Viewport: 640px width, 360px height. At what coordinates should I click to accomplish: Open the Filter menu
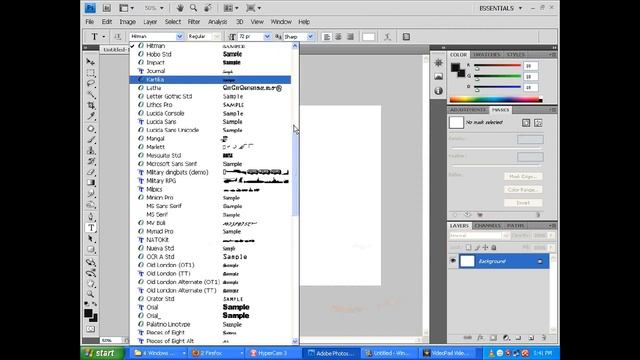[x=194, y=22]
